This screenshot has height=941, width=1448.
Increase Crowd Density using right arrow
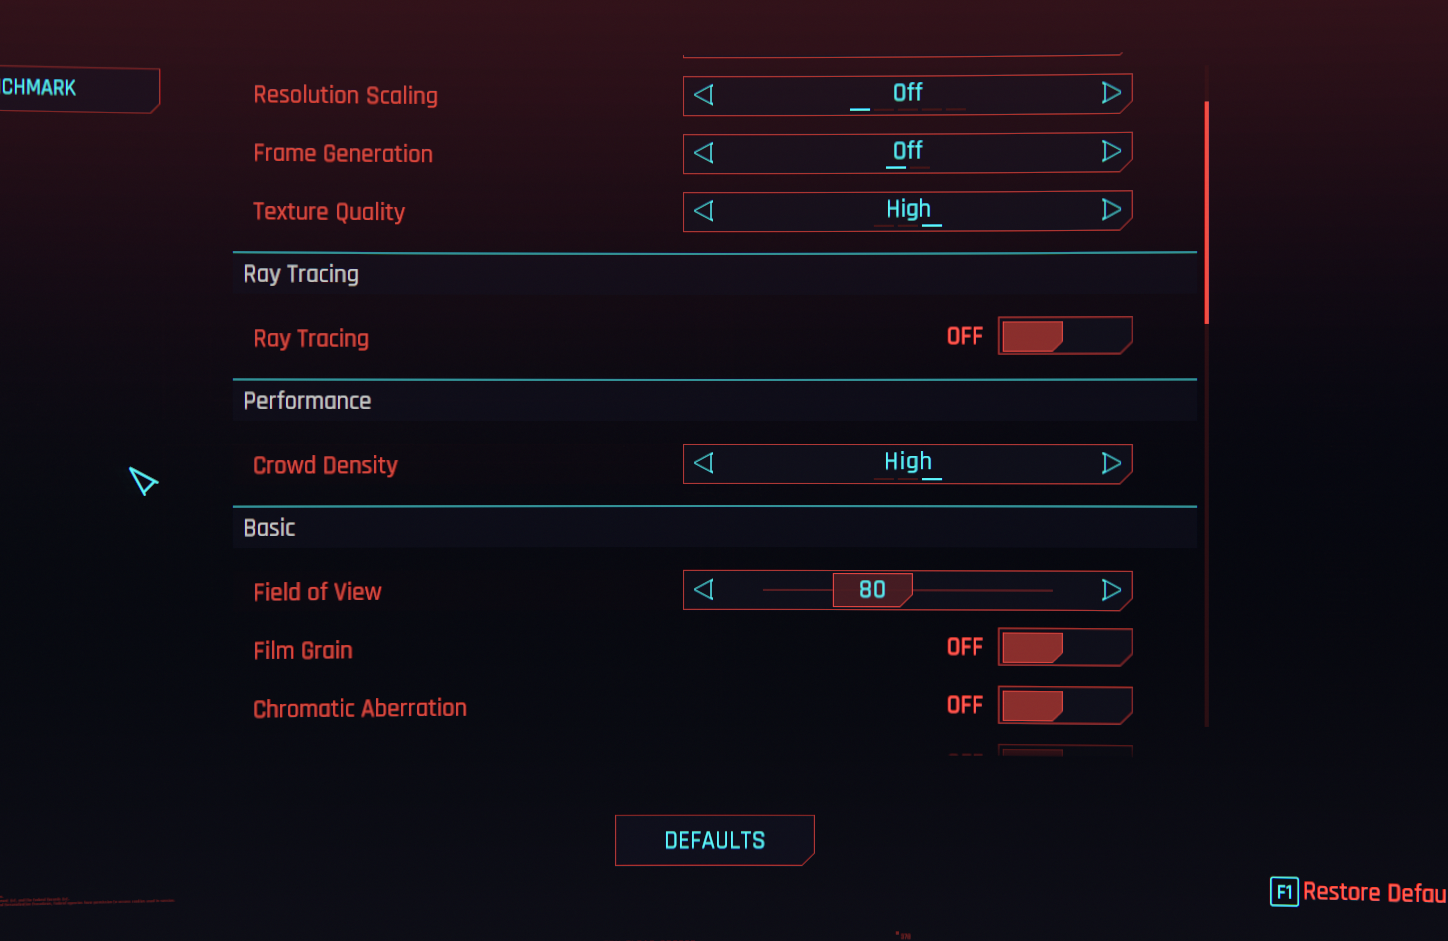1110,463
